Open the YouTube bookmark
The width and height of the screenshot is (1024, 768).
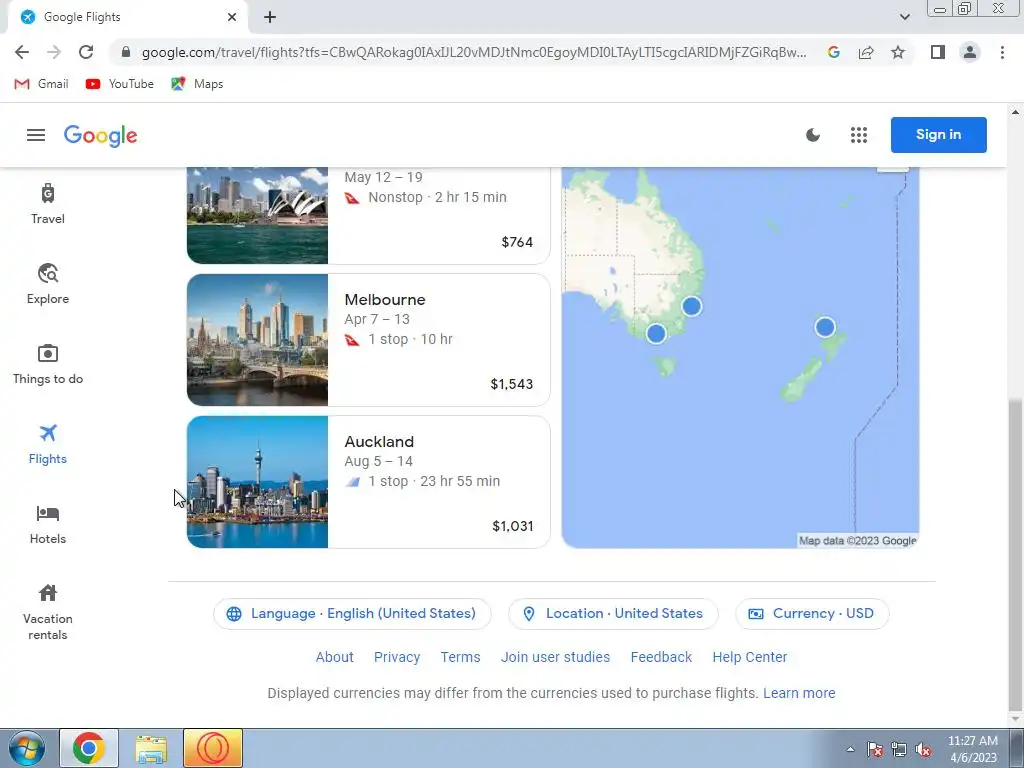click(120, 84)
